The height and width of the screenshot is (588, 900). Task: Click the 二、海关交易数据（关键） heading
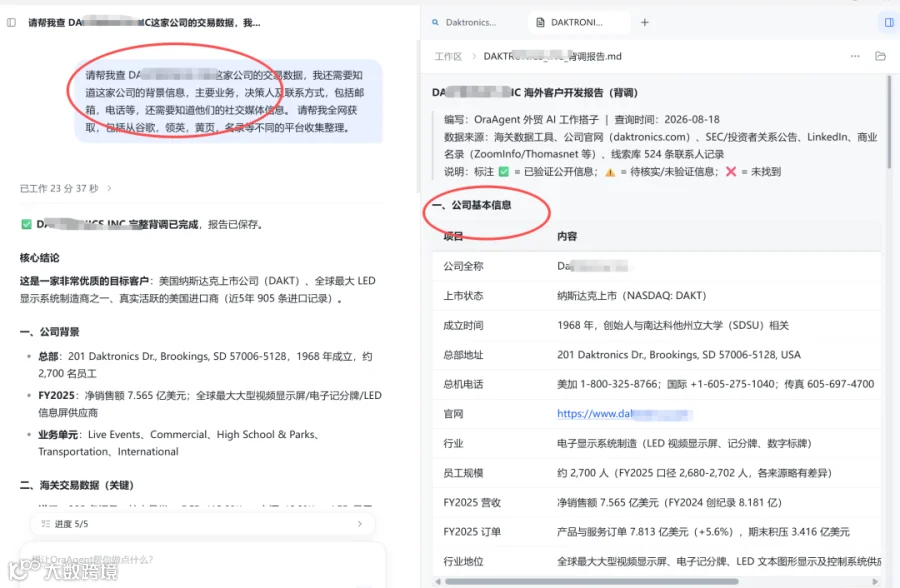tap(77, 485)
